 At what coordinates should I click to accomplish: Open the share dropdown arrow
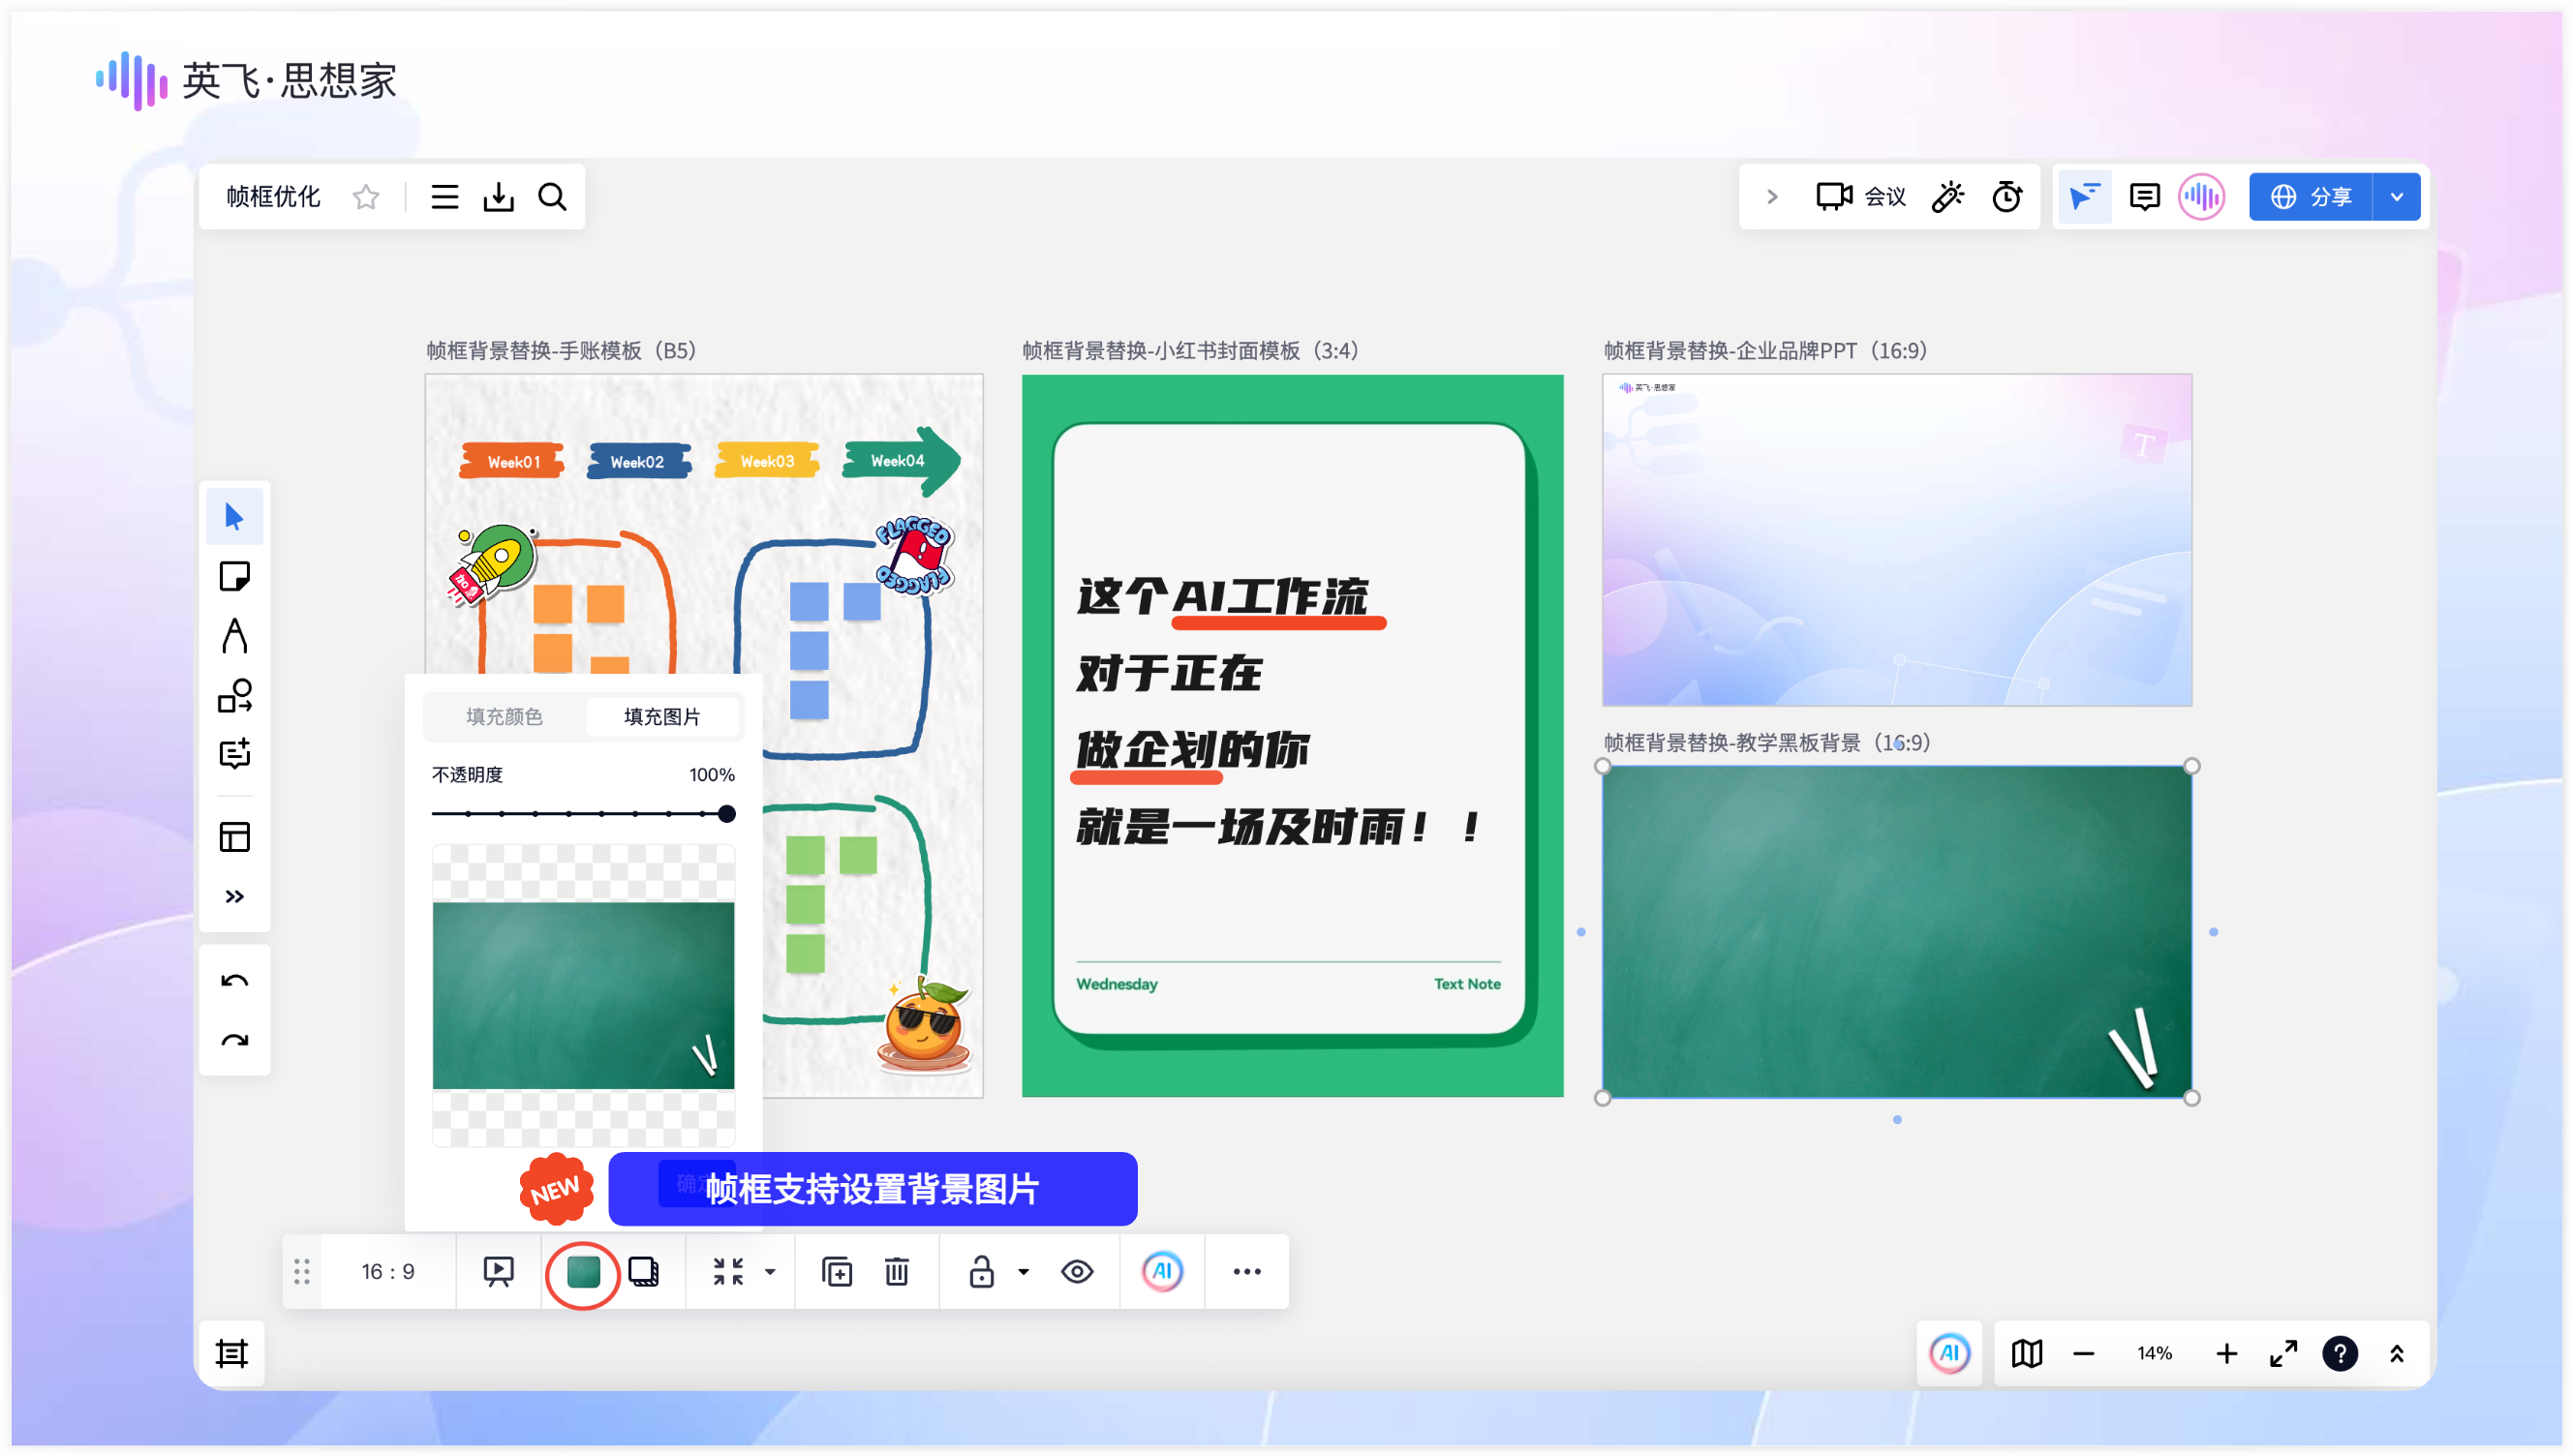click(2397, 196)
